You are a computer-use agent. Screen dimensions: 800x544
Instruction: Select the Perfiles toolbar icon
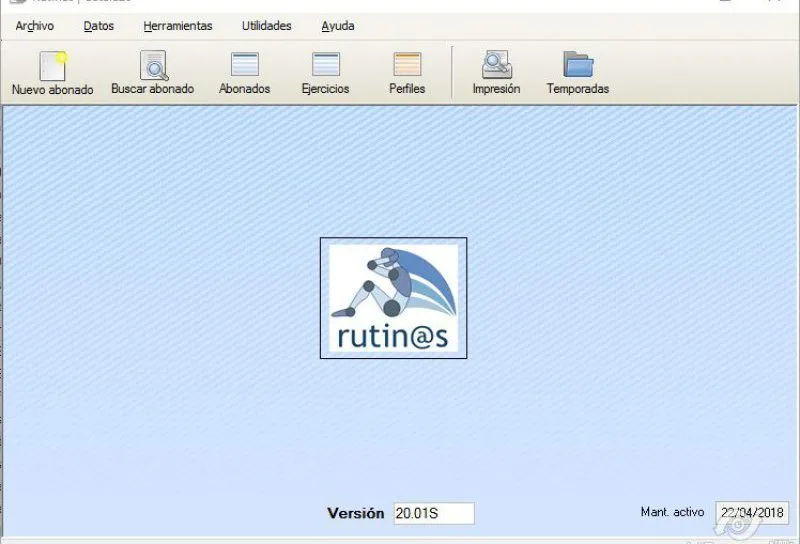click(407, 64)
